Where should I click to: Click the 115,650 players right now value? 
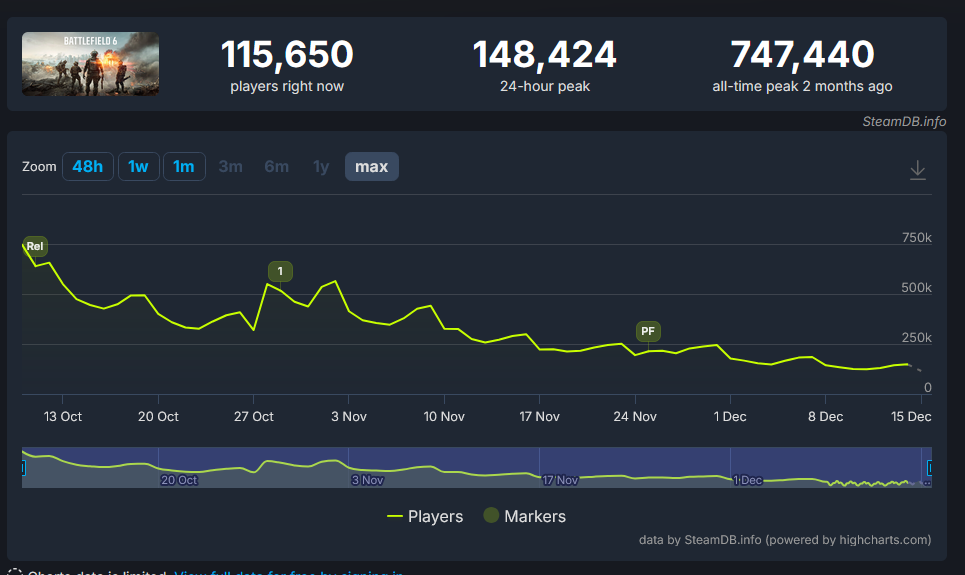(x=287, y=54)
